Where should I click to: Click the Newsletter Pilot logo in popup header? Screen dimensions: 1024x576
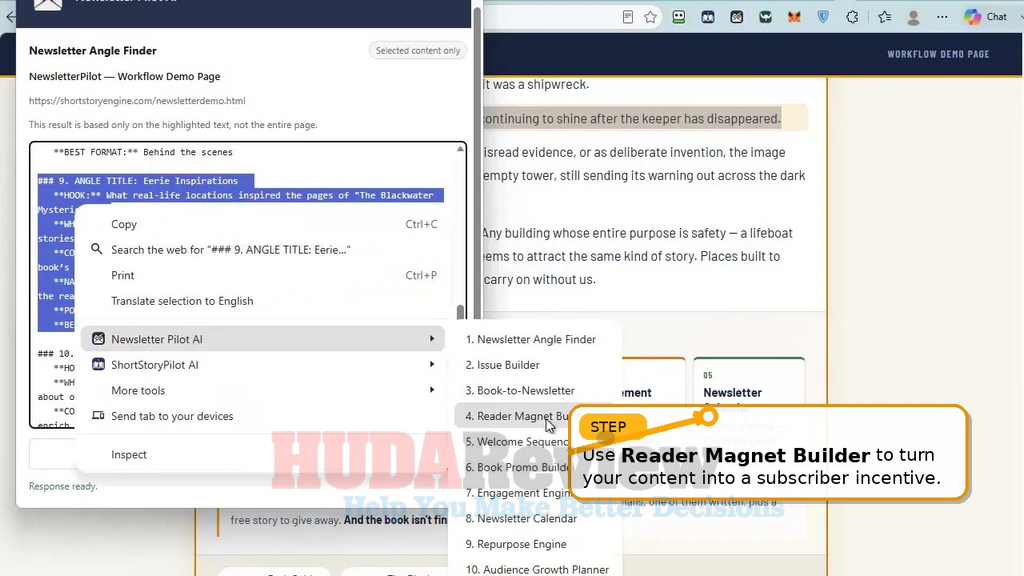(48, 4)
